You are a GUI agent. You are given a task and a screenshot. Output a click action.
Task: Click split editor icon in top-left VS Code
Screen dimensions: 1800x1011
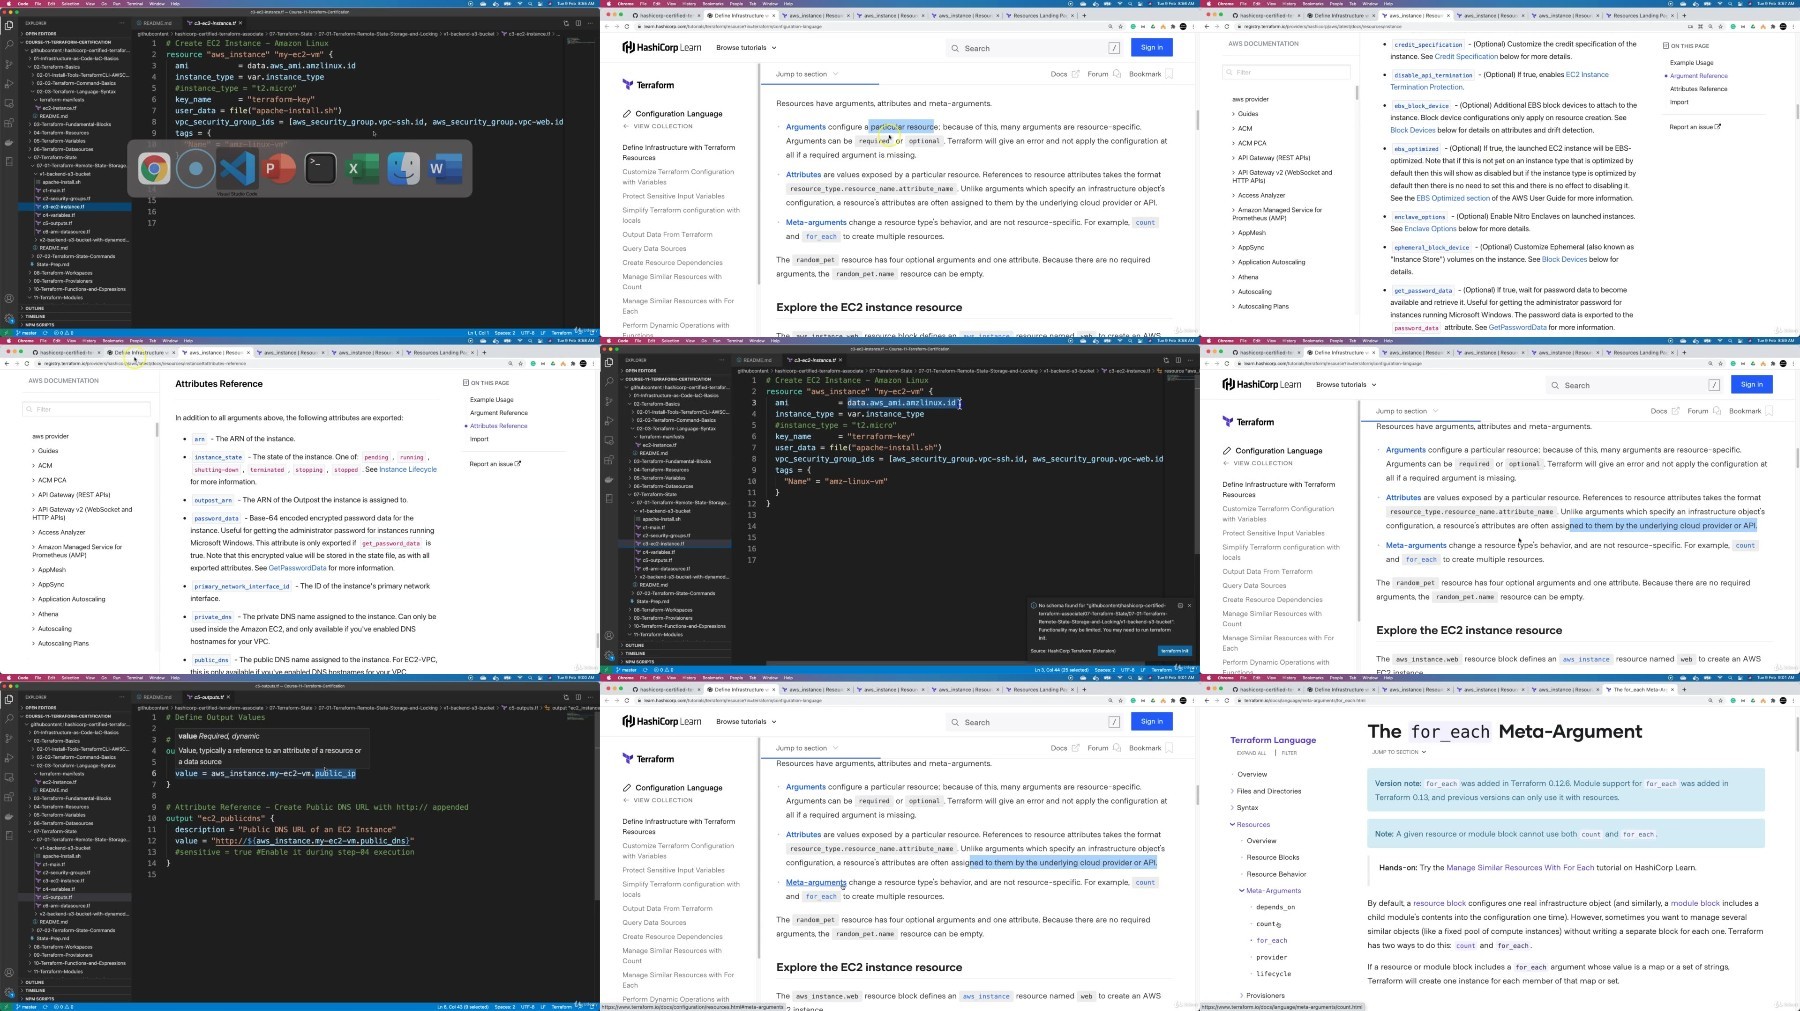click(x=576, y=23)
